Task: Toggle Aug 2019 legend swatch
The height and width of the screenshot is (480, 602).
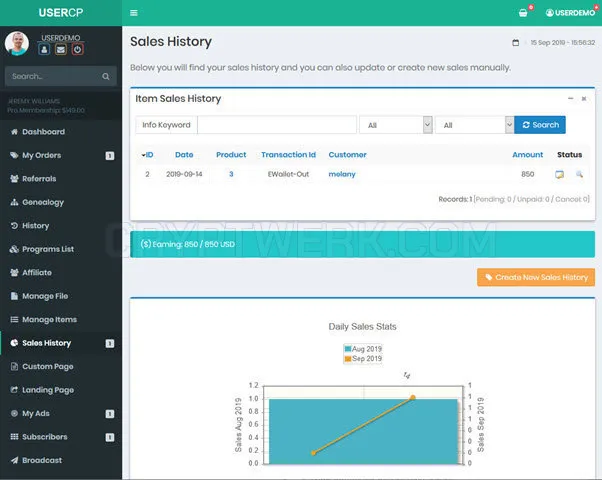Action: tap(348, 349)
